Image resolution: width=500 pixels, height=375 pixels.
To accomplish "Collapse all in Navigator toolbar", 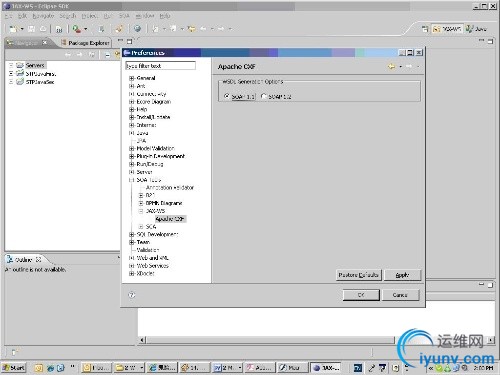I will coord(107,55).
